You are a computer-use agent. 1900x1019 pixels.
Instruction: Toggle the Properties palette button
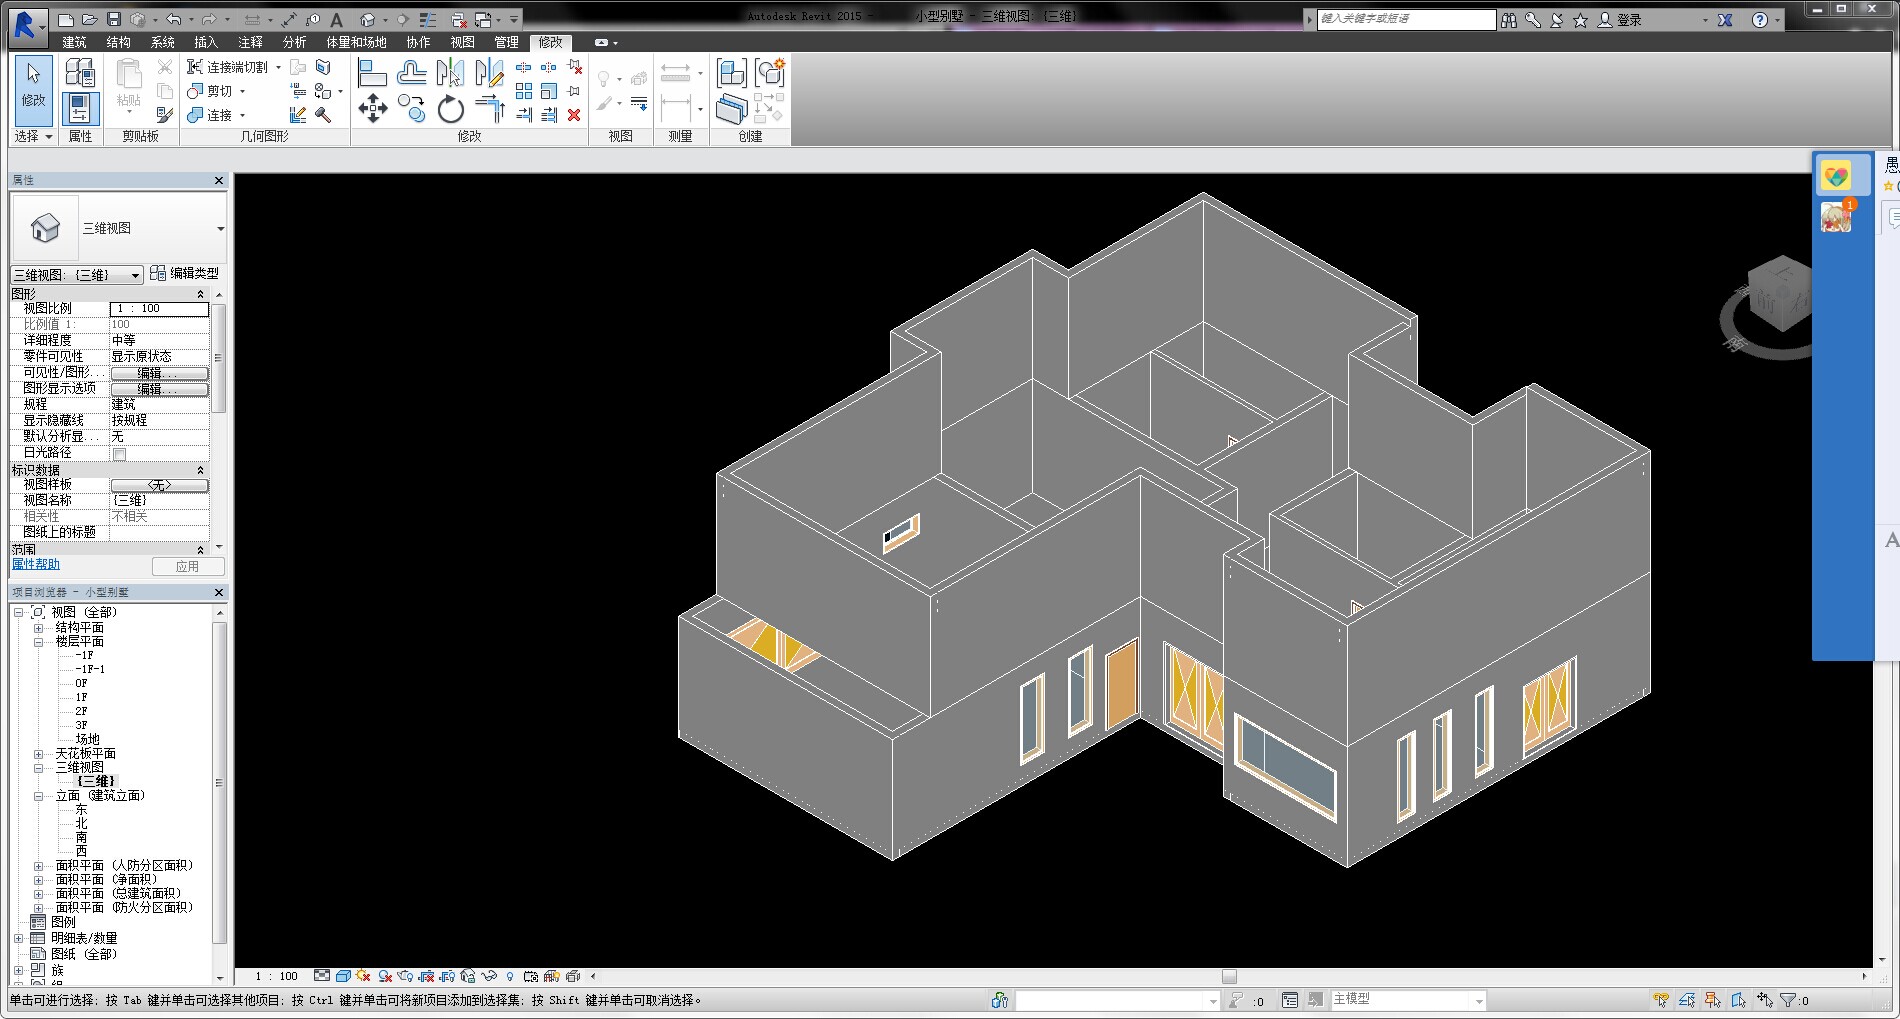tap(80, 108)
